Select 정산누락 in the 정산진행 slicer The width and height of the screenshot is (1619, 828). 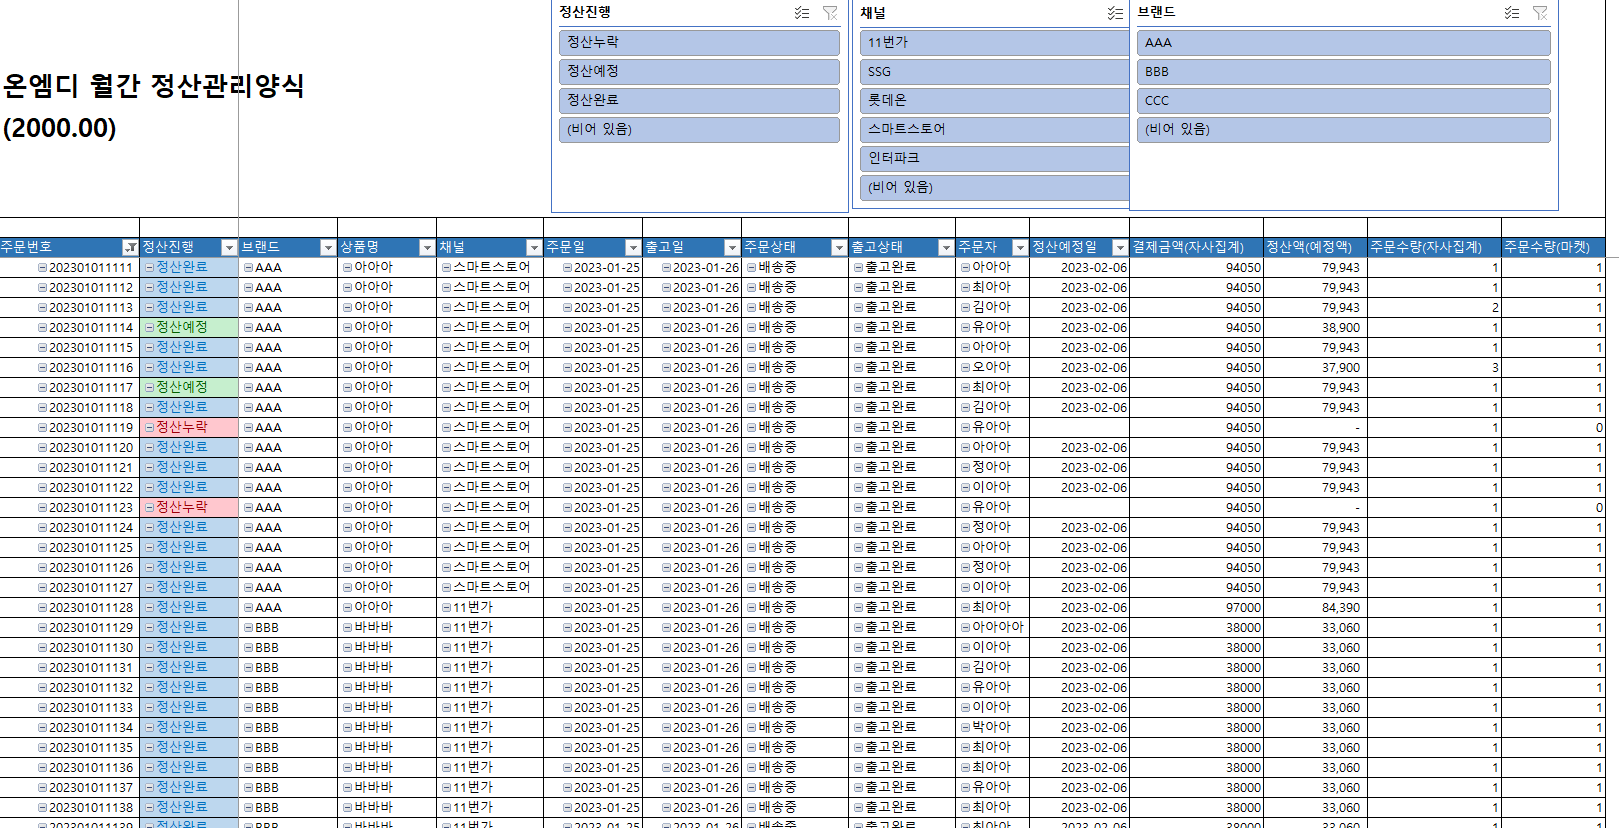[699, 42]
